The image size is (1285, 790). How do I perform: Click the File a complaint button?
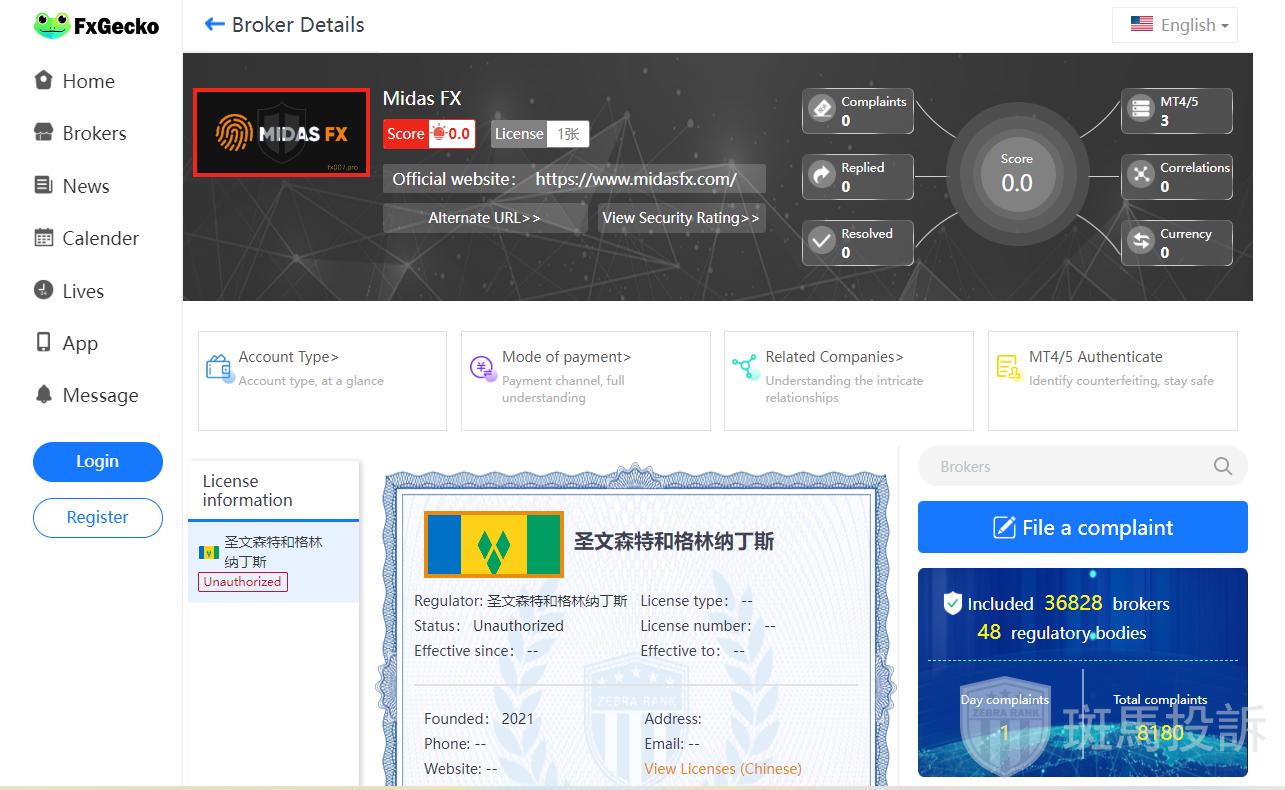[x=1082, y=527]
